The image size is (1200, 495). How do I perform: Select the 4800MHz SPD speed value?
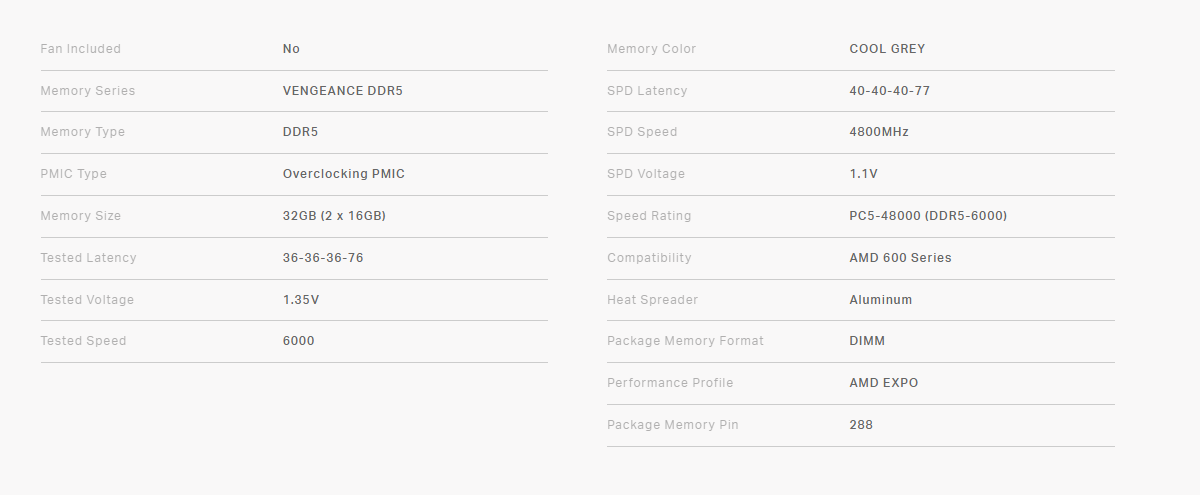(x=879, y=132)
